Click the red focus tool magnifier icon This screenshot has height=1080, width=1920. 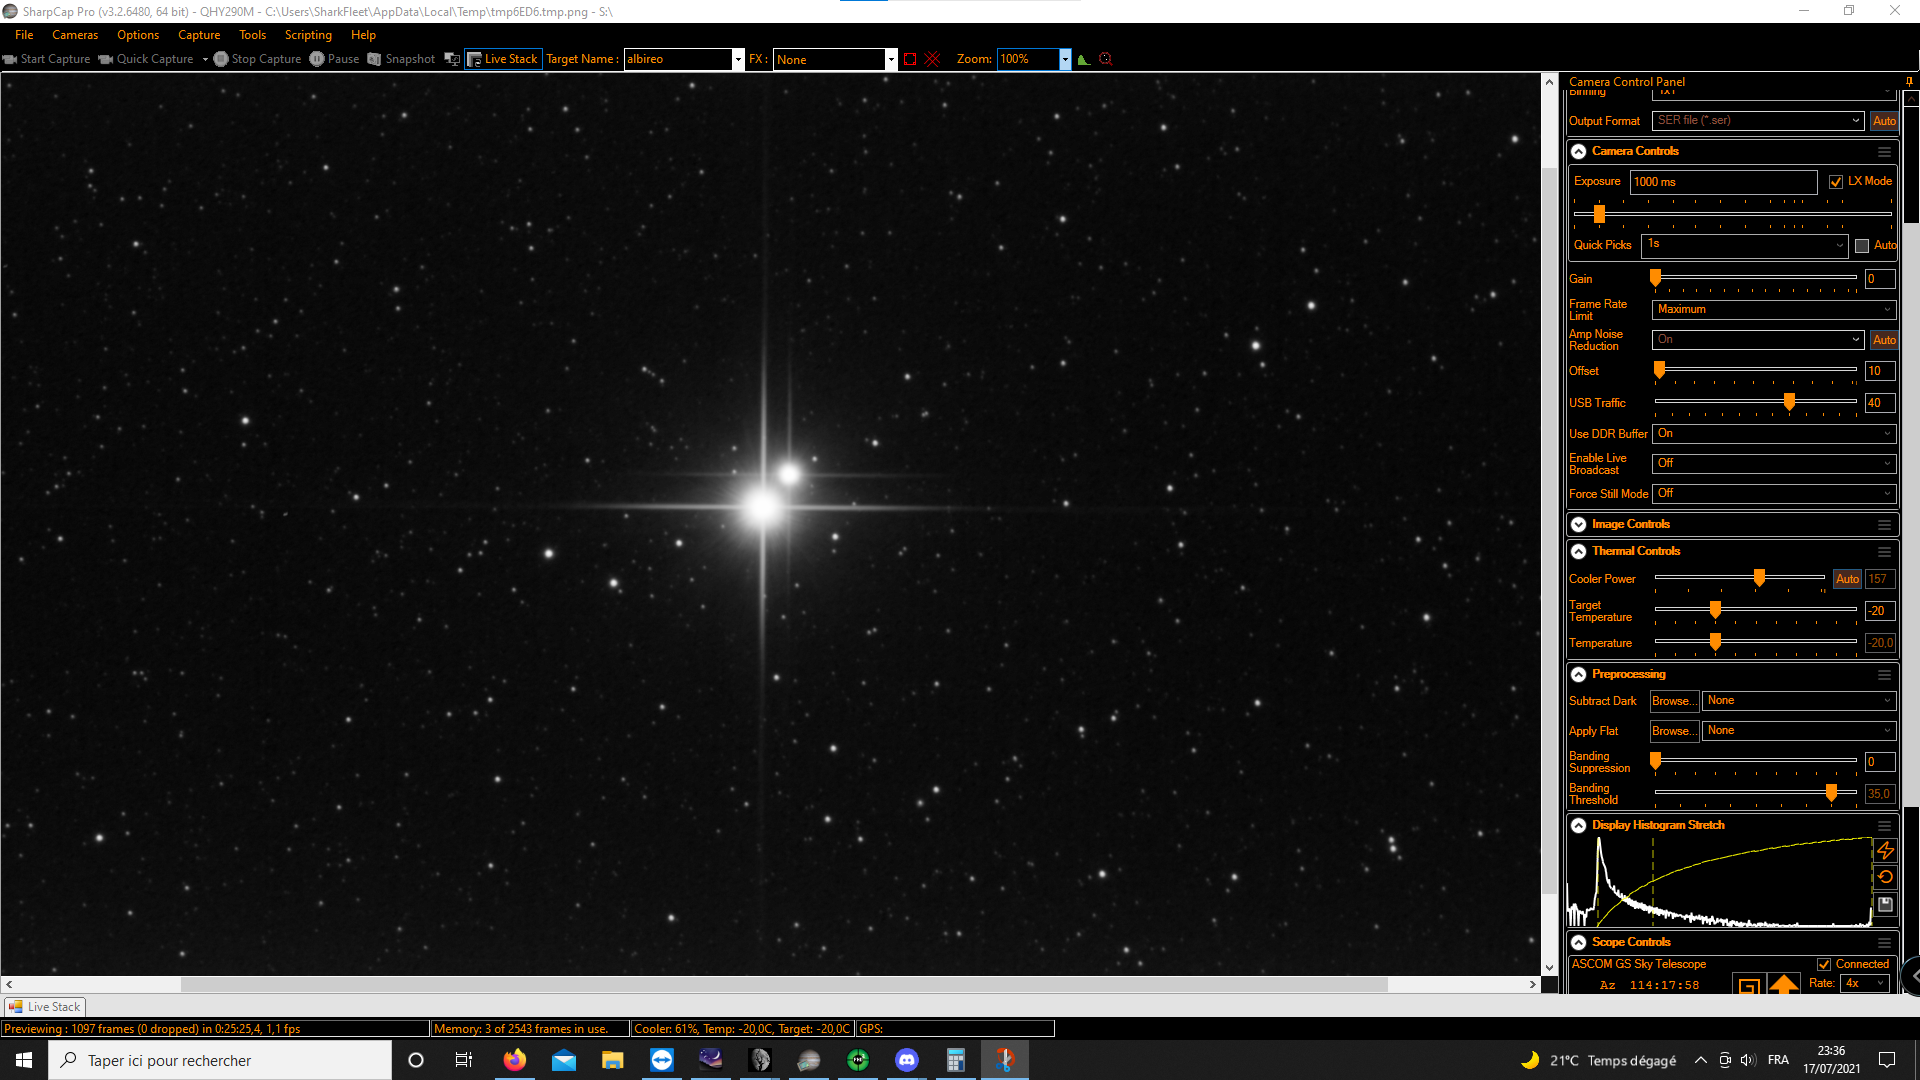[1106, 59]
